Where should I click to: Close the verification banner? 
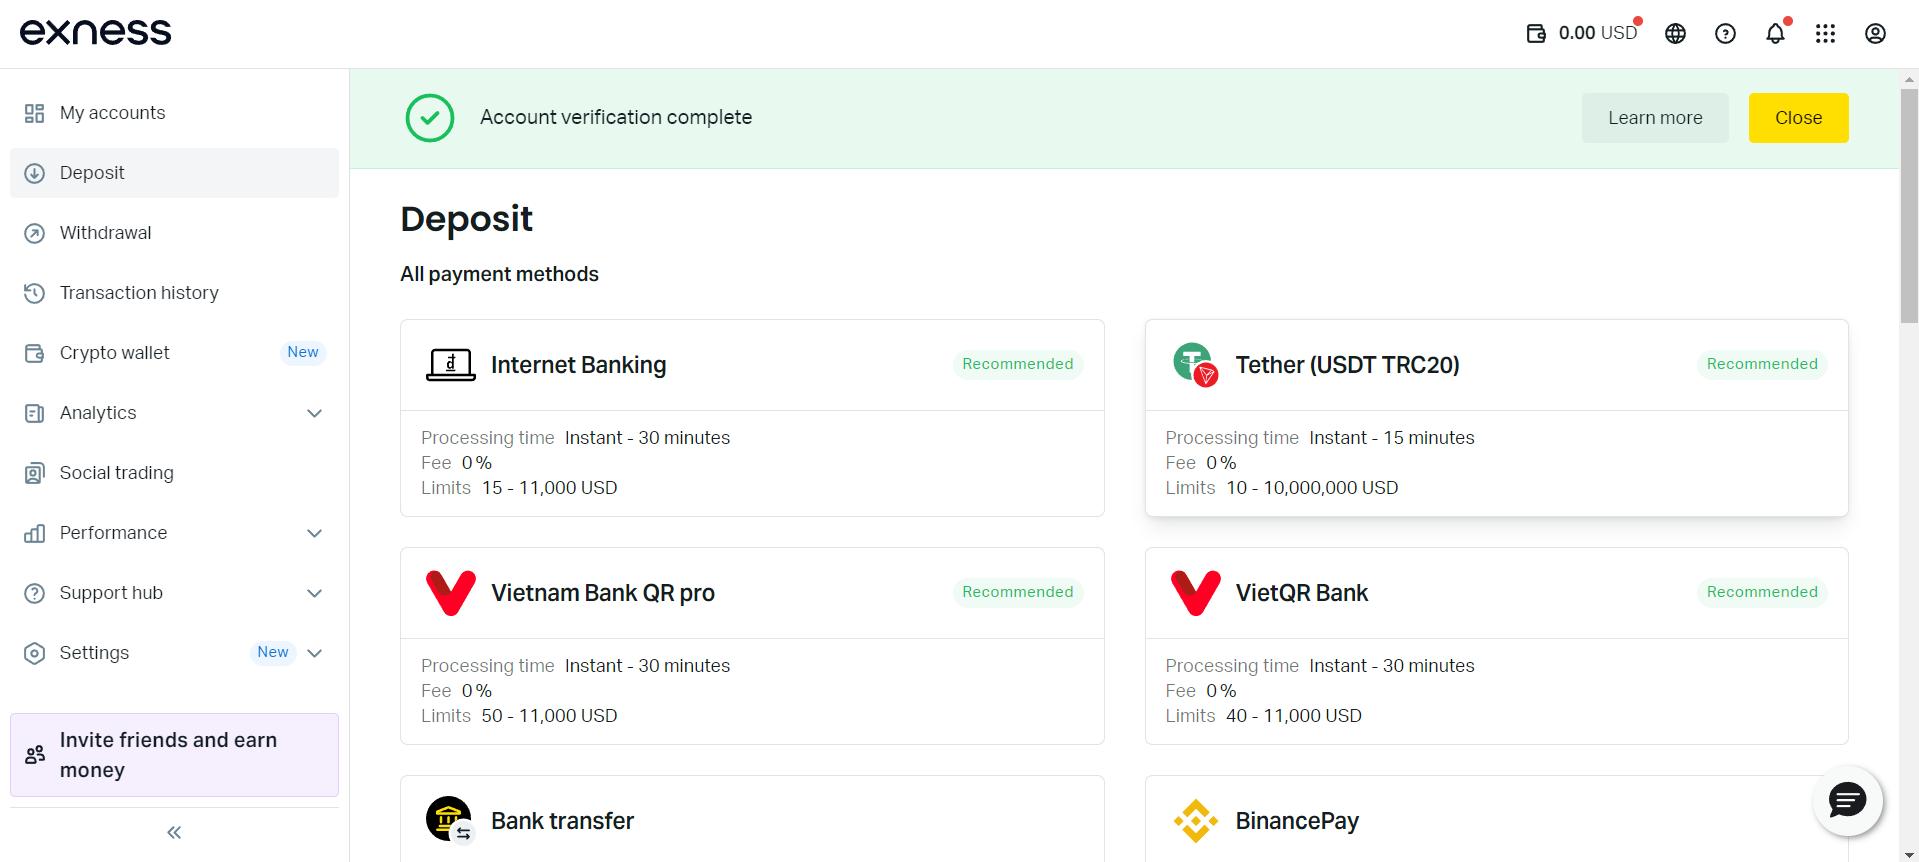[x=1798, y=118]
